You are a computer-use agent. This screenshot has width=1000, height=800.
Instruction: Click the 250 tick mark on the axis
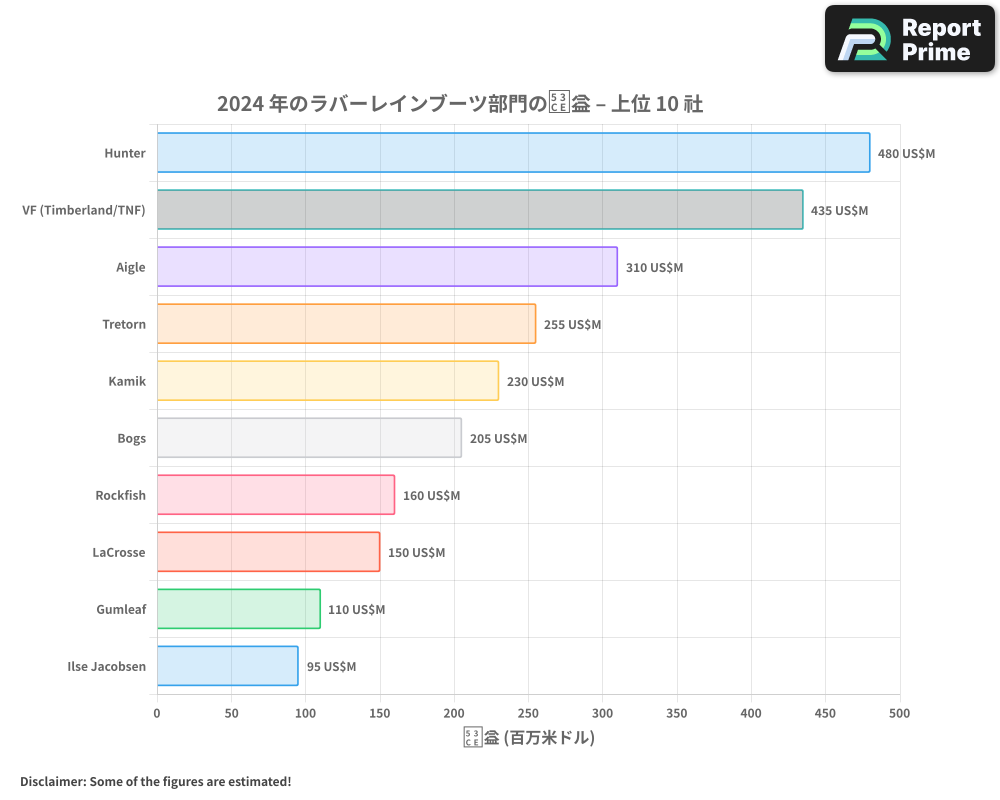point(528,713)
